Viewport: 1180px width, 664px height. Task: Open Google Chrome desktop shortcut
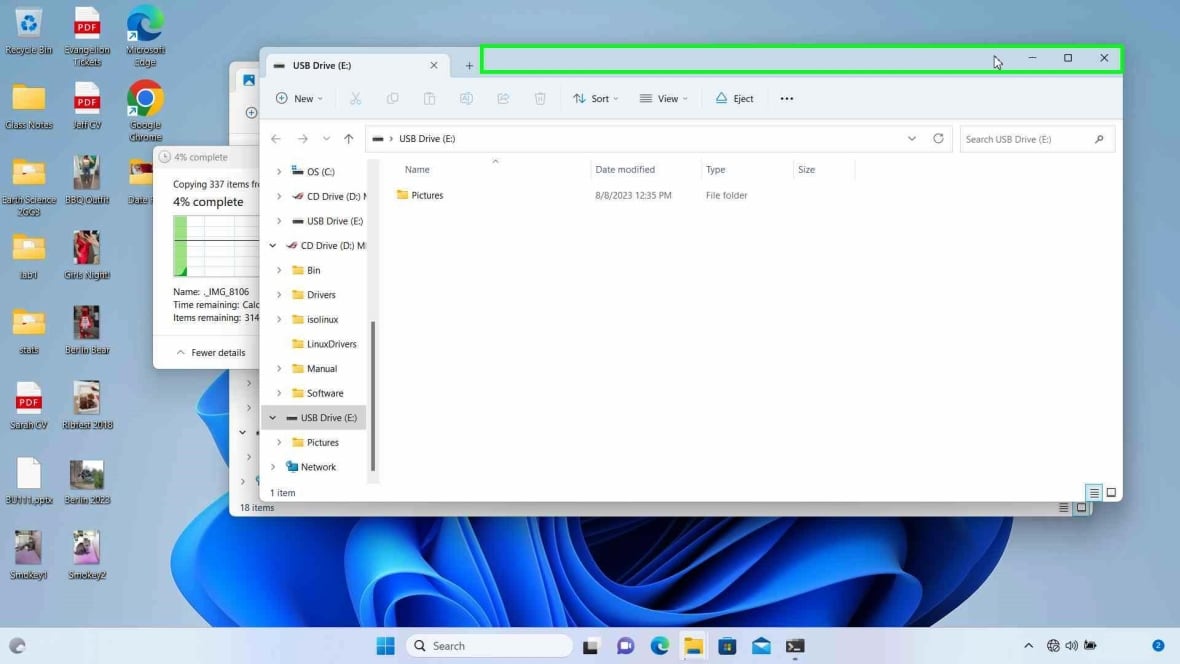[x=145, y=111]
